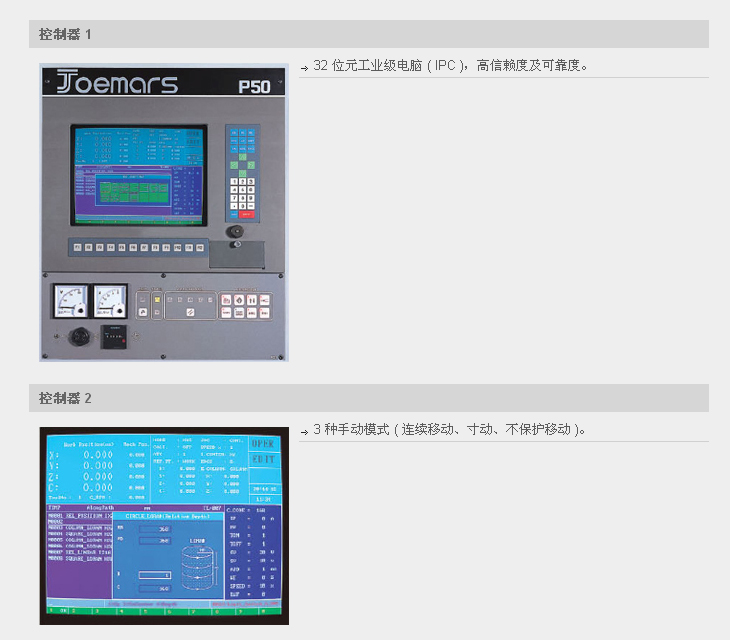Viewport: 730px width, 640px height.
Task: Click the P50 model label
Action: pyautogui.click(x=254, y=86)
